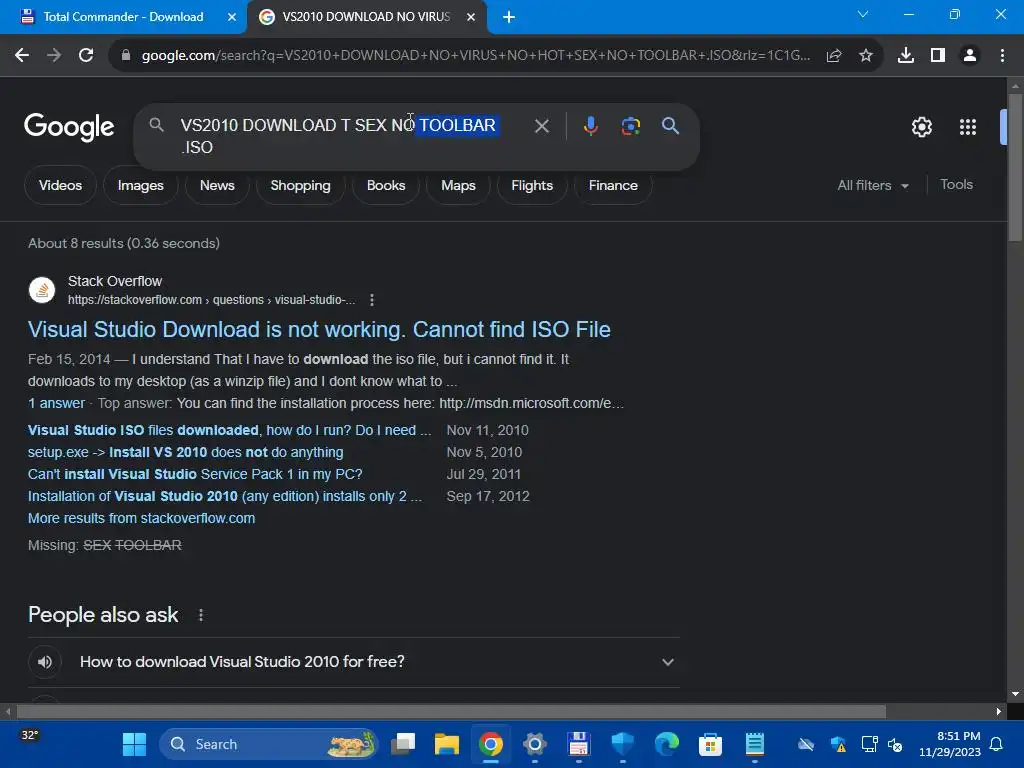Screen dimensions: 1024x768
Task: Open Visual Studio Download is not working result
Action: [x=319, y=329]
